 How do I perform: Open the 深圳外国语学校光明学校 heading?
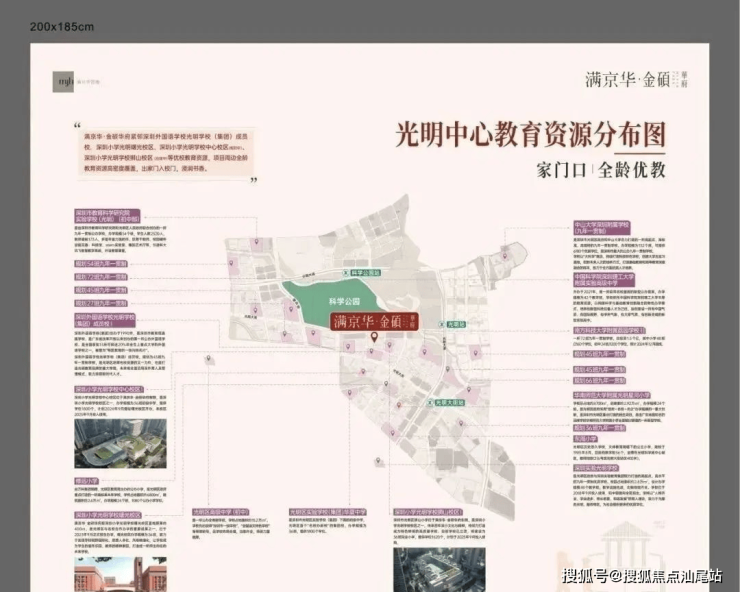tap(105, 321)
